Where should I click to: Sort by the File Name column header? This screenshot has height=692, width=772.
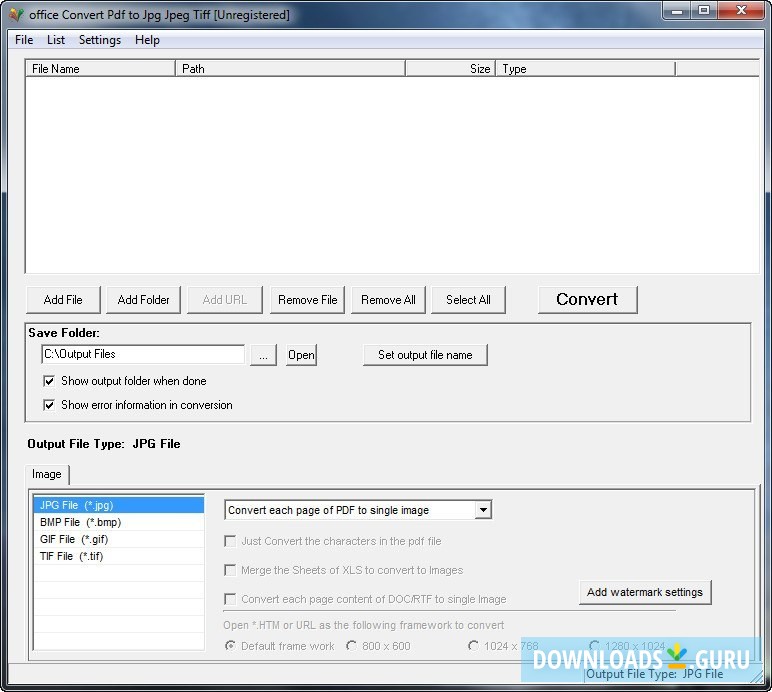coord(100,69)
